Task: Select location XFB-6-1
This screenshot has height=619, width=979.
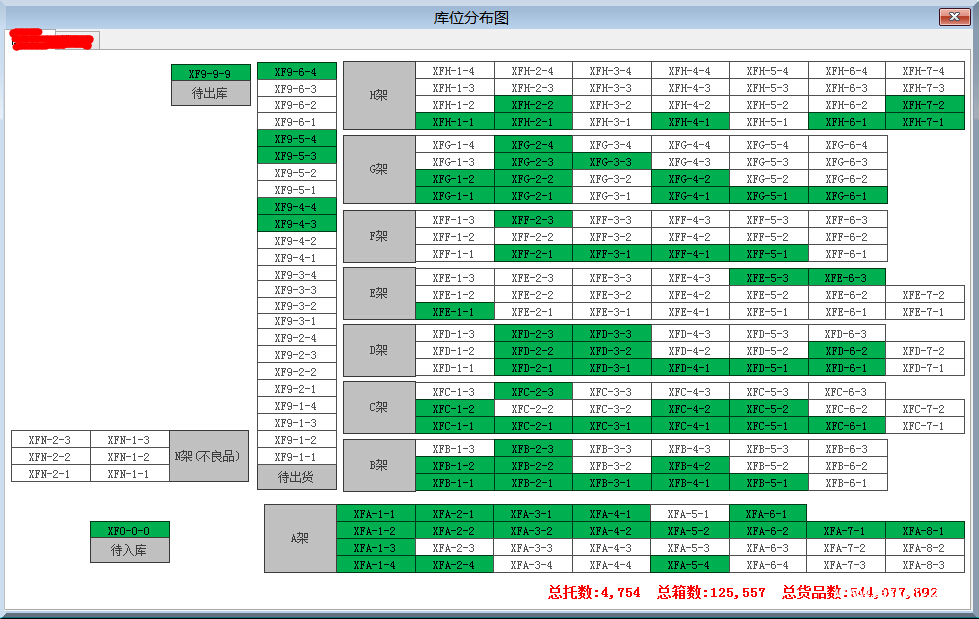Action: coord(847,483)
